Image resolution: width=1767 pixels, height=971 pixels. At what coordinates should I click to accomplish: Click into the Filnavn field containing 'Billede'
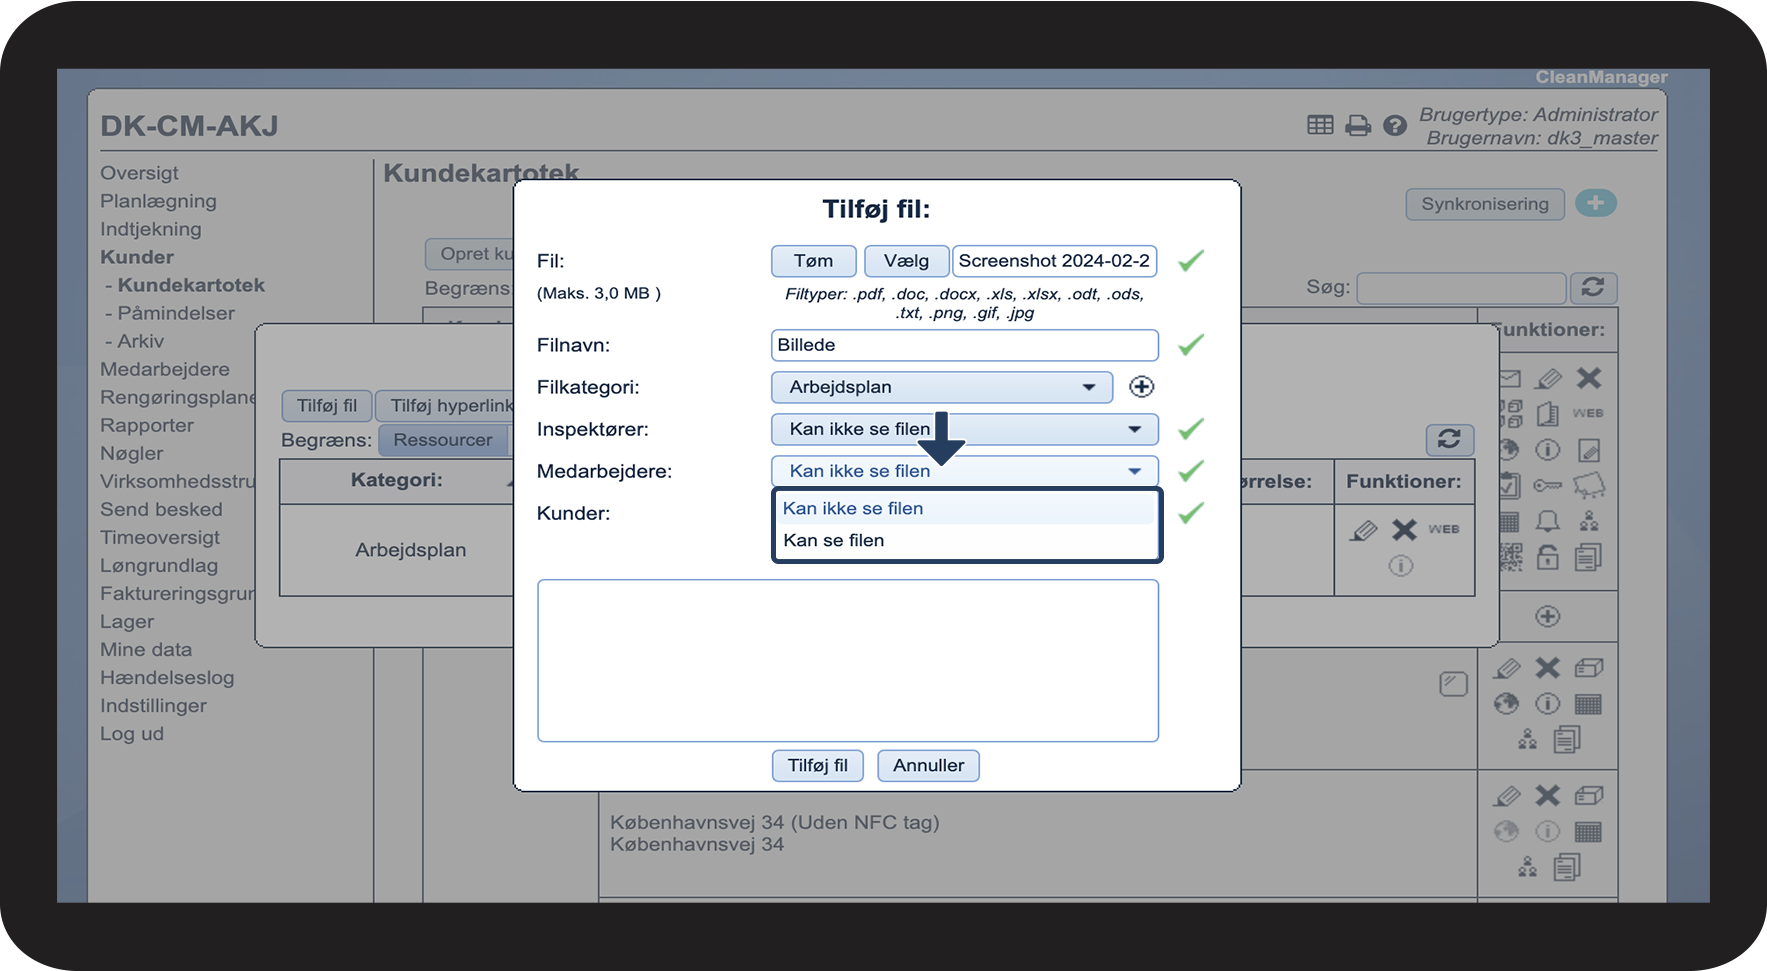pos(964,345)
